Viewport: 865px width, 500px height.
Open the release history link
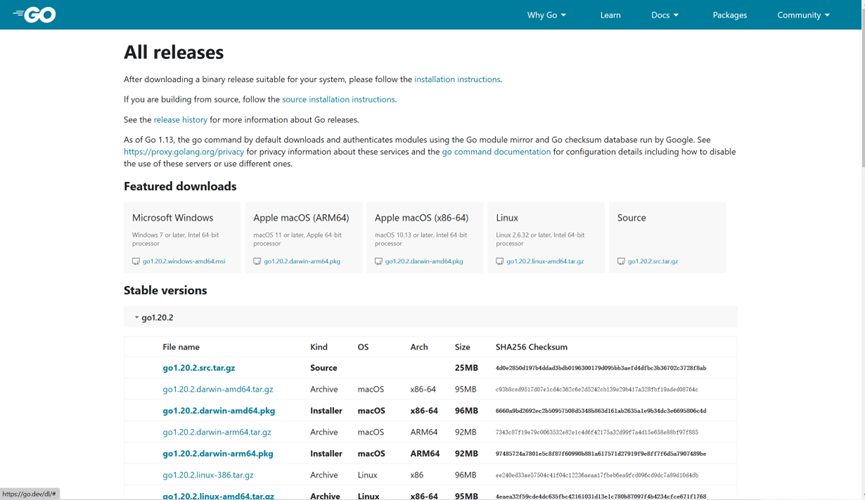coord(180,120)
